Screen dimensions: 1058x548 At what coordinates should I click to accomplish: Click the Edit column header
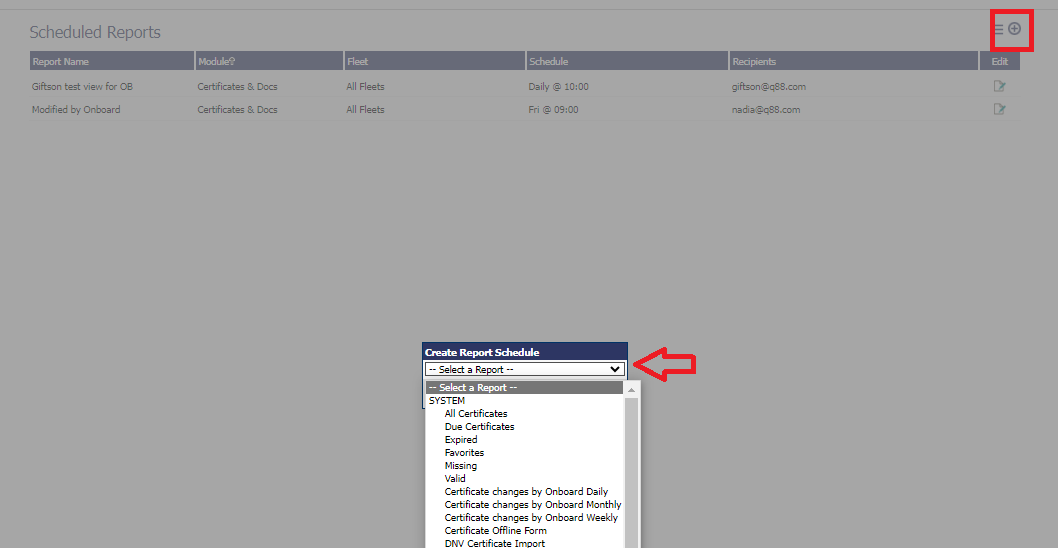pos(1000,61)
